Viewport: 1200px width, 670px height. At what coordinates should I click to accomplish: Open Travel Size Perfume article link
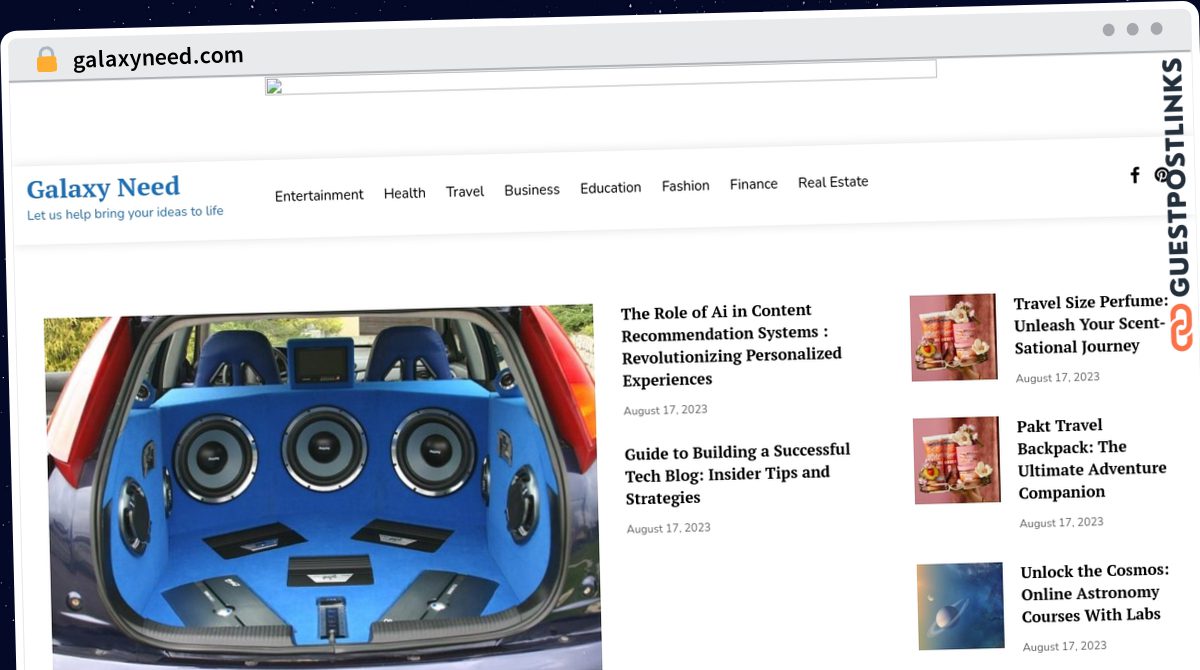[x=1091, y=324]
